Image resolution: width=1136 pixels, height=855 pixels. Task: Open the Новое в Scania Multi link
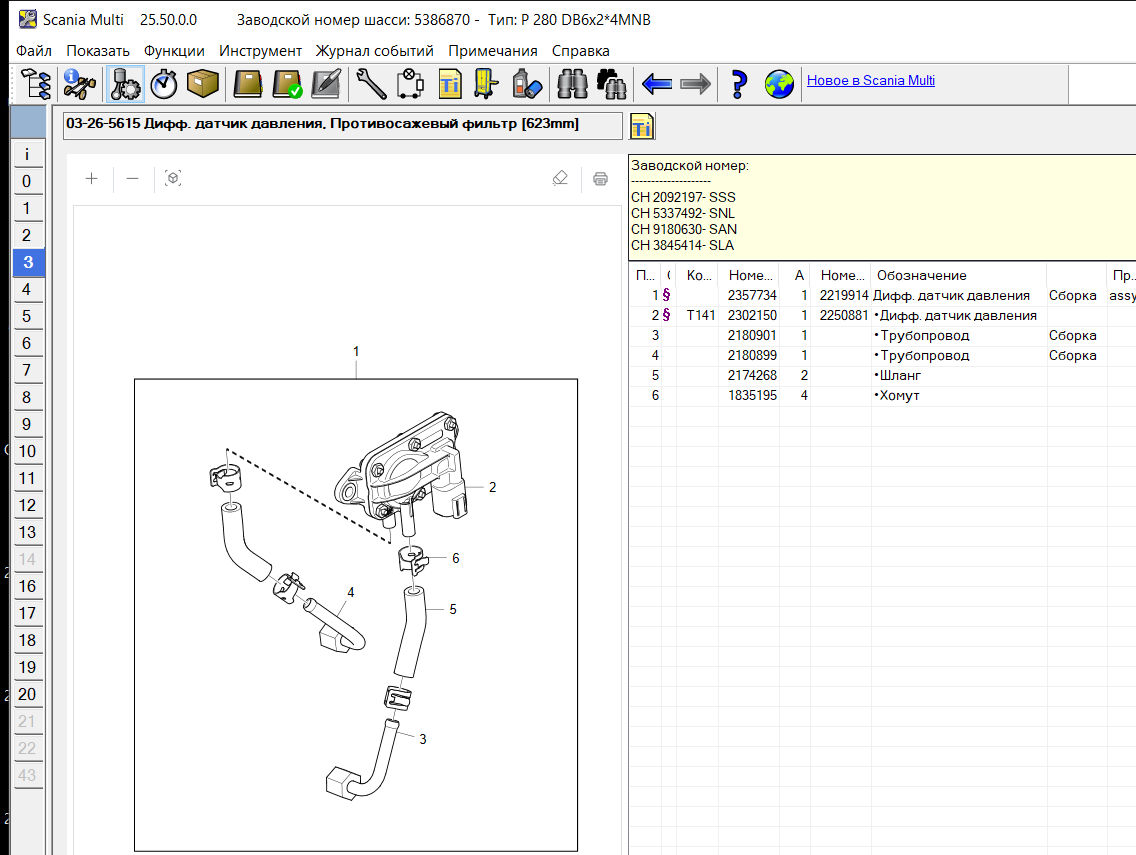pos(871,80)
